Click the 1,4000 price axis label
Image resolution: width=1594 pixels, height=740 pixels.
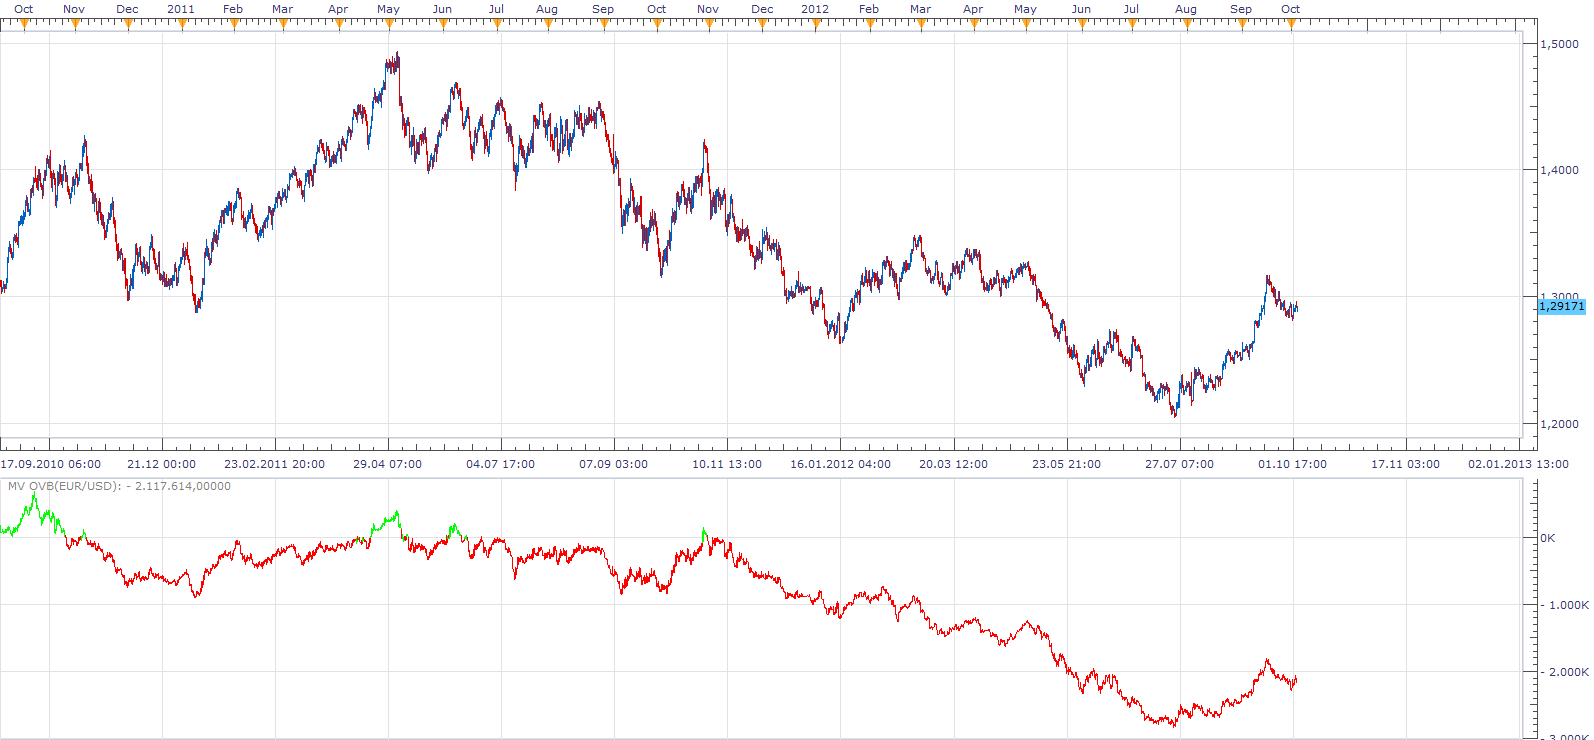[x=1559, y=170]
